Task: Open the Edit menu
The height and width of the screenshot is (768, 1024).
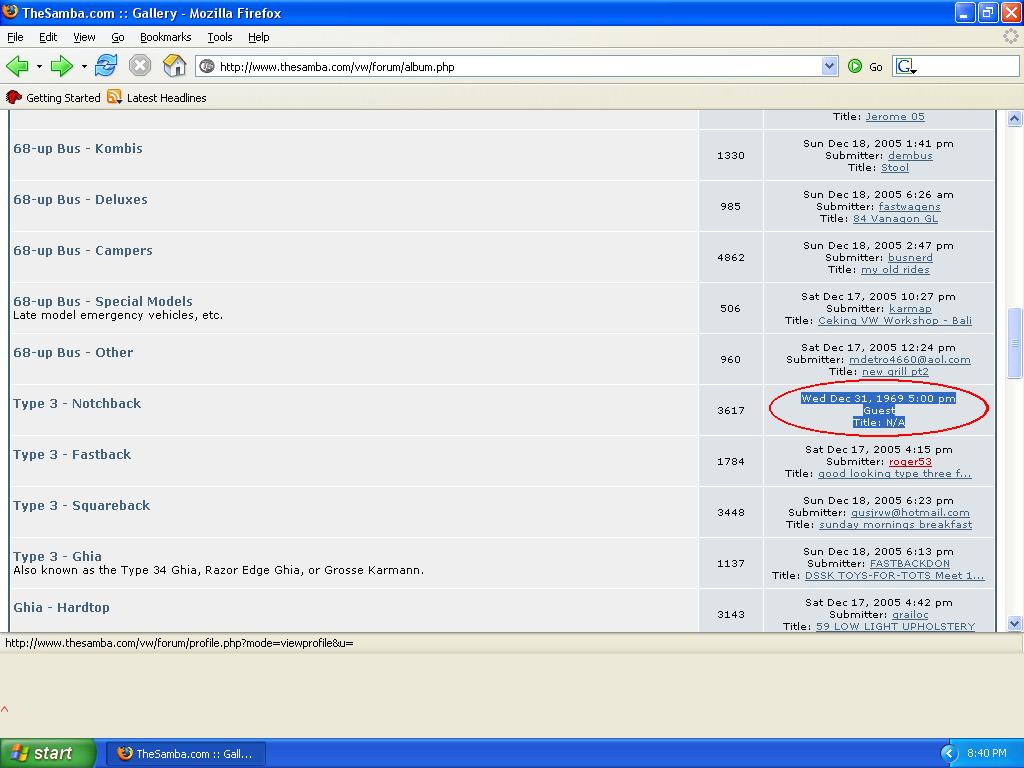Action: pos(48,37)
